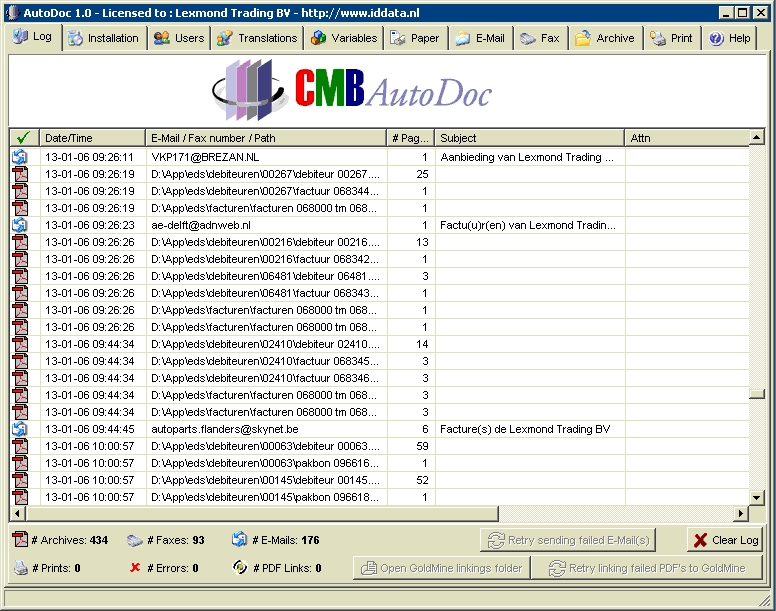The image size is (776, 611).
Task: Click PDF icon of factuur 068342 row
Action: tap(20, 259)
